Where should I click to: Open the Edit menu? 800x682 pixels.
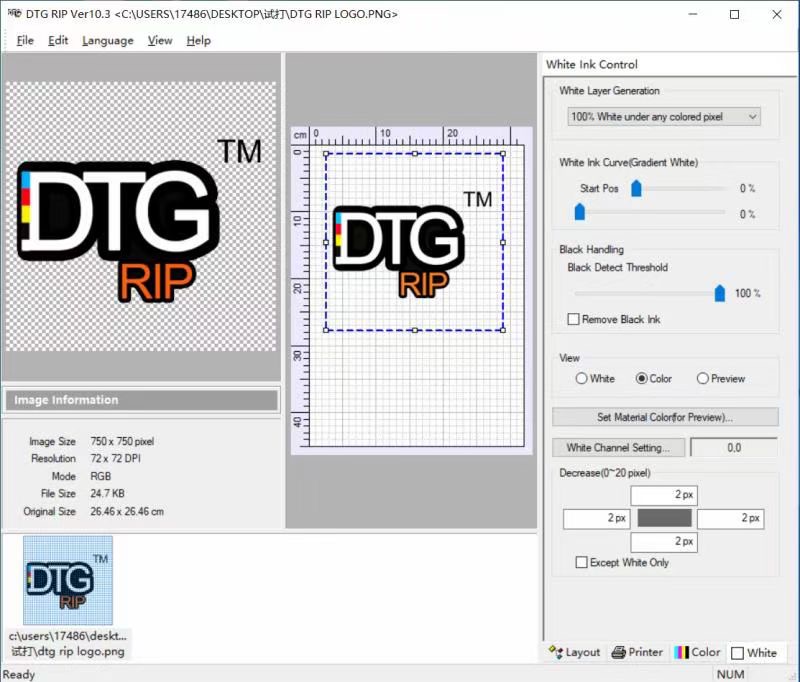tap(58, 40)
